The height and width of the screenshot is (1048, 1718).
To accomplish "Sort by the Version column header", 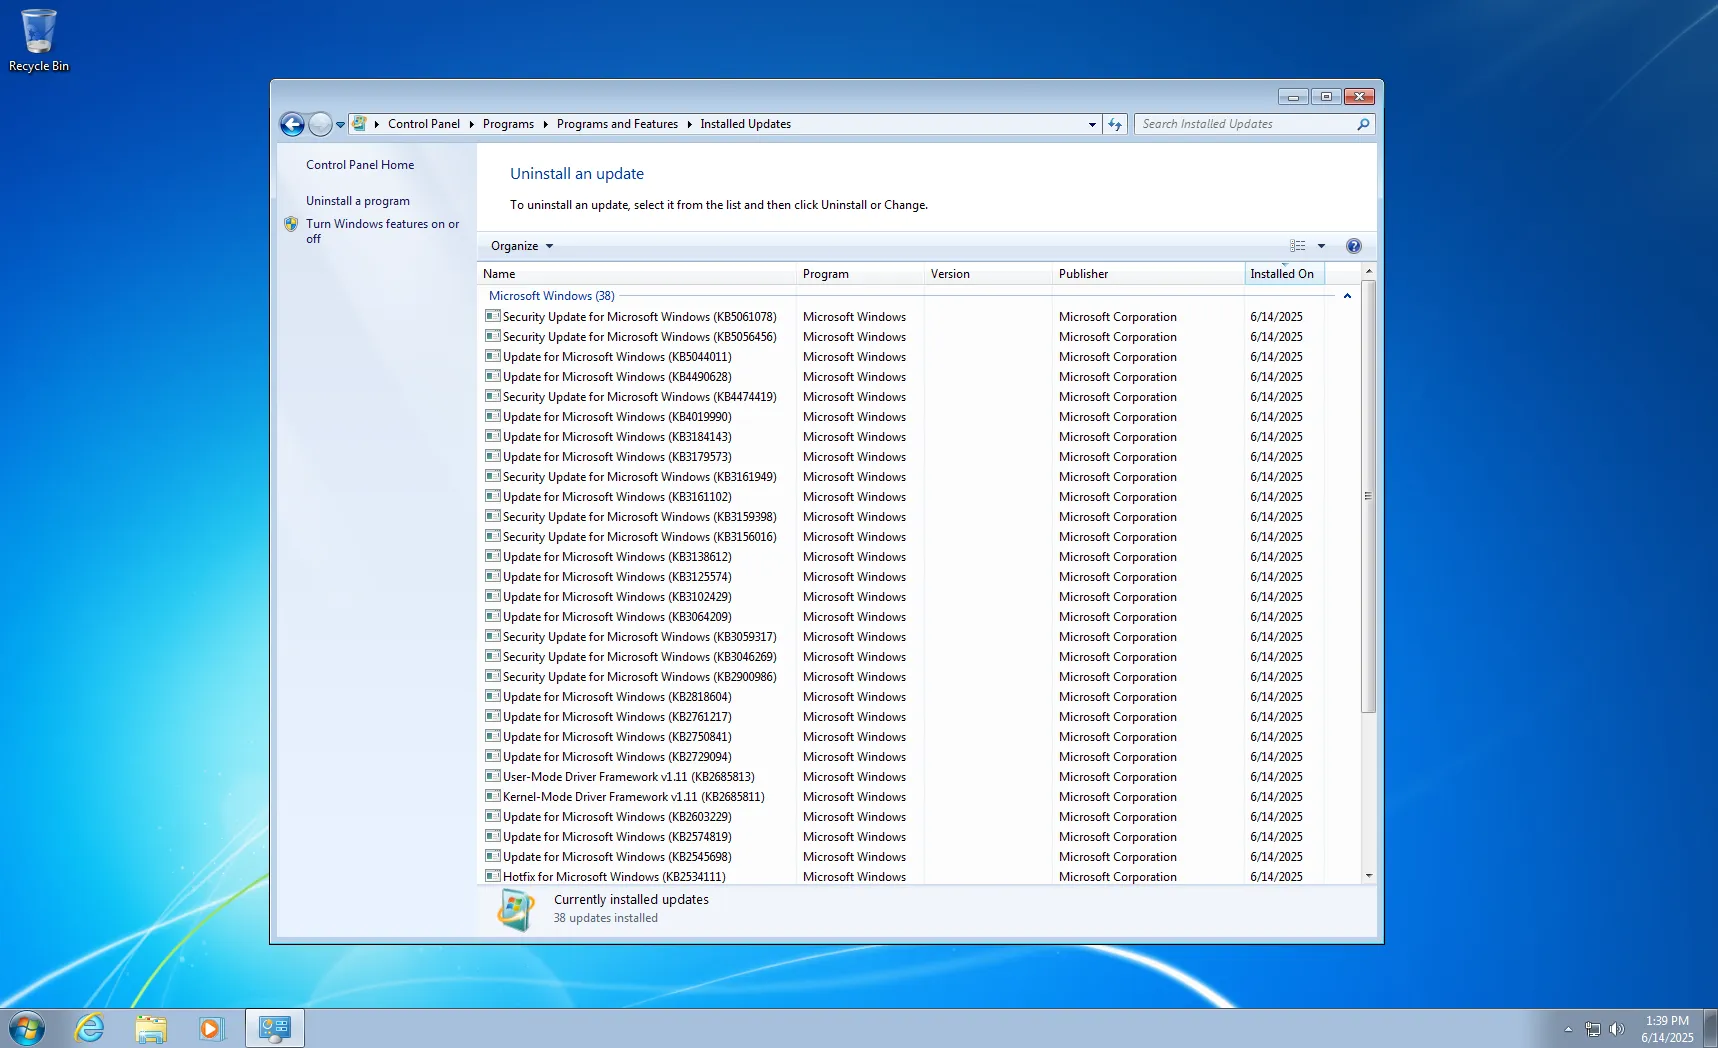I will pyautogui.click(x=989, y=274).
